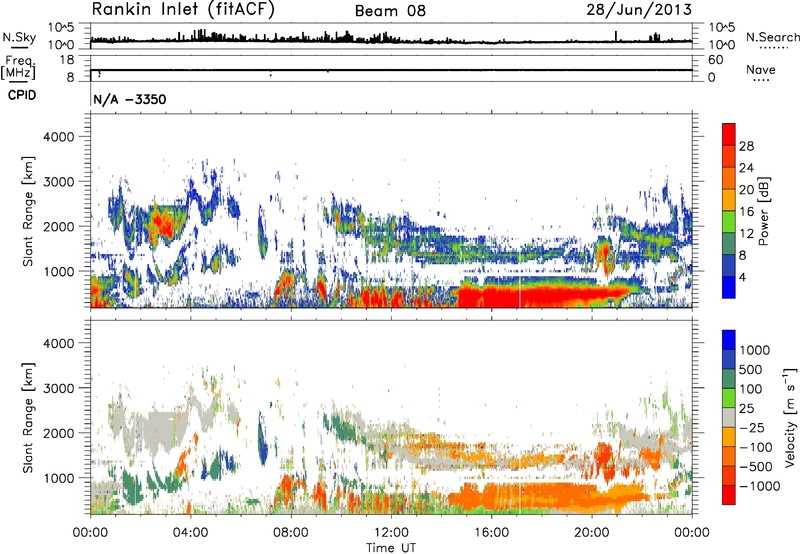The height and width of the screenshot is (554, 800).
Task: Select the '20' Power colorbar label
Action: coord(746,190)
